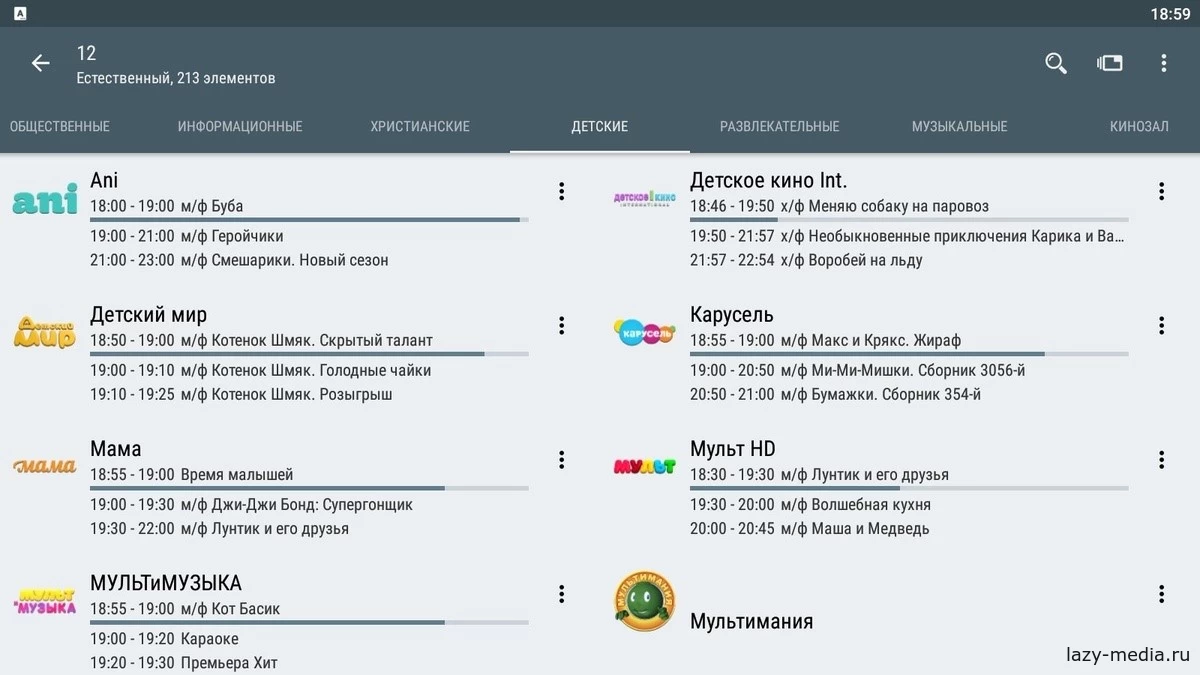1200x675 pixels.
Task: Open the three-dot menu for Детский мир
Action: 562,325
